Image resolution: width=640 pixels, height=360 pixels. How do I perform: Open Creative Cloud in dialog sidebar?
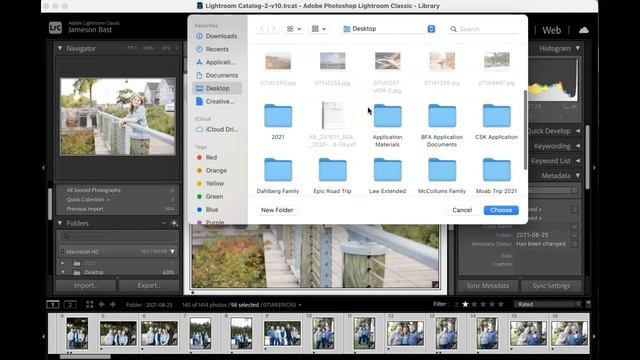(x=217, y=101)
